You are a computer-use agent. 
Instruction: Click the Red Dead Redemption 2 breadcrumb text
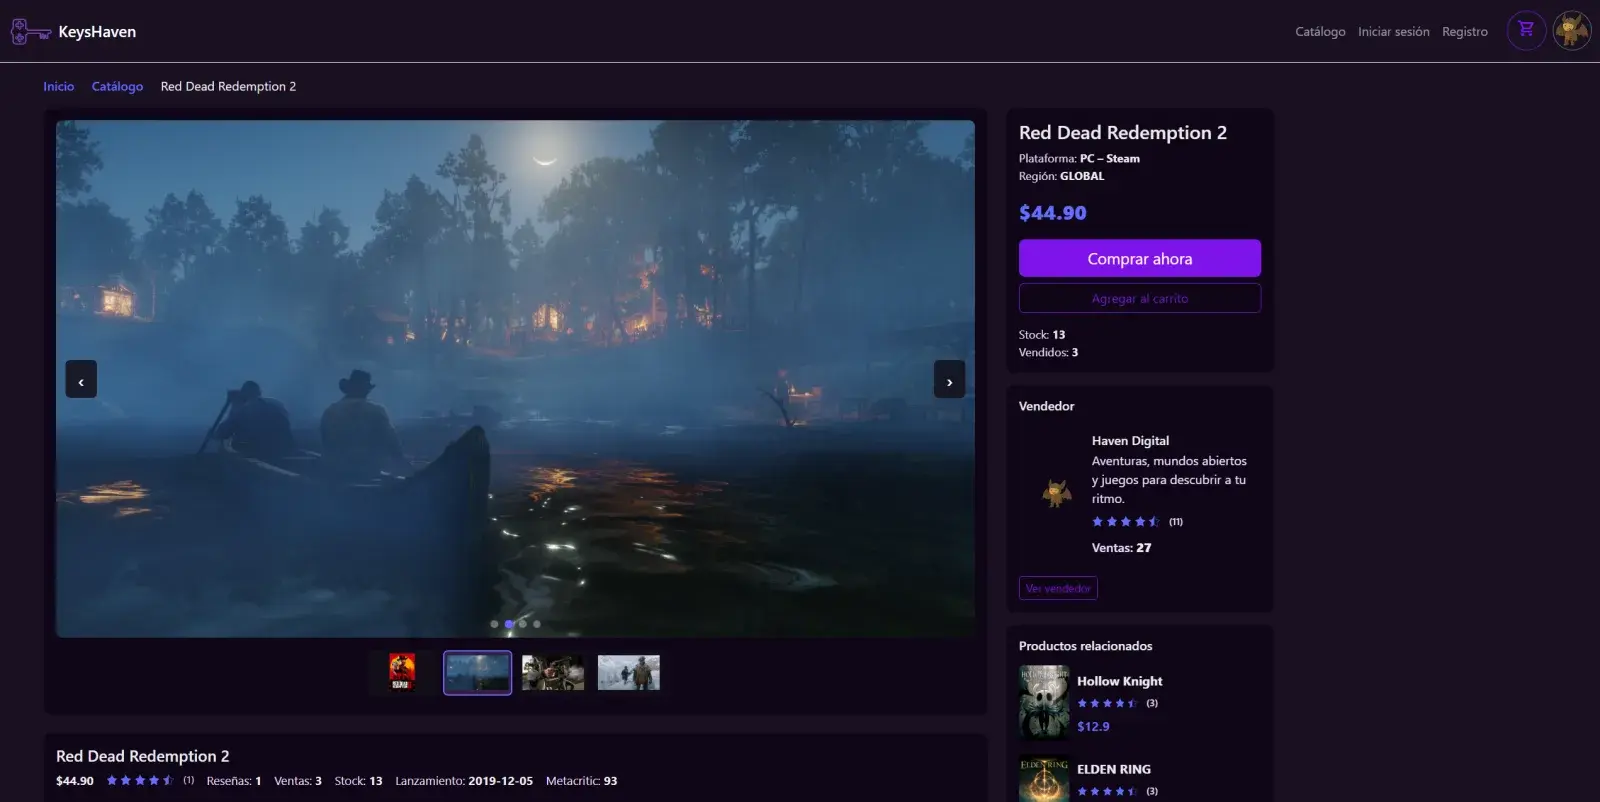[x=228, y=87]
